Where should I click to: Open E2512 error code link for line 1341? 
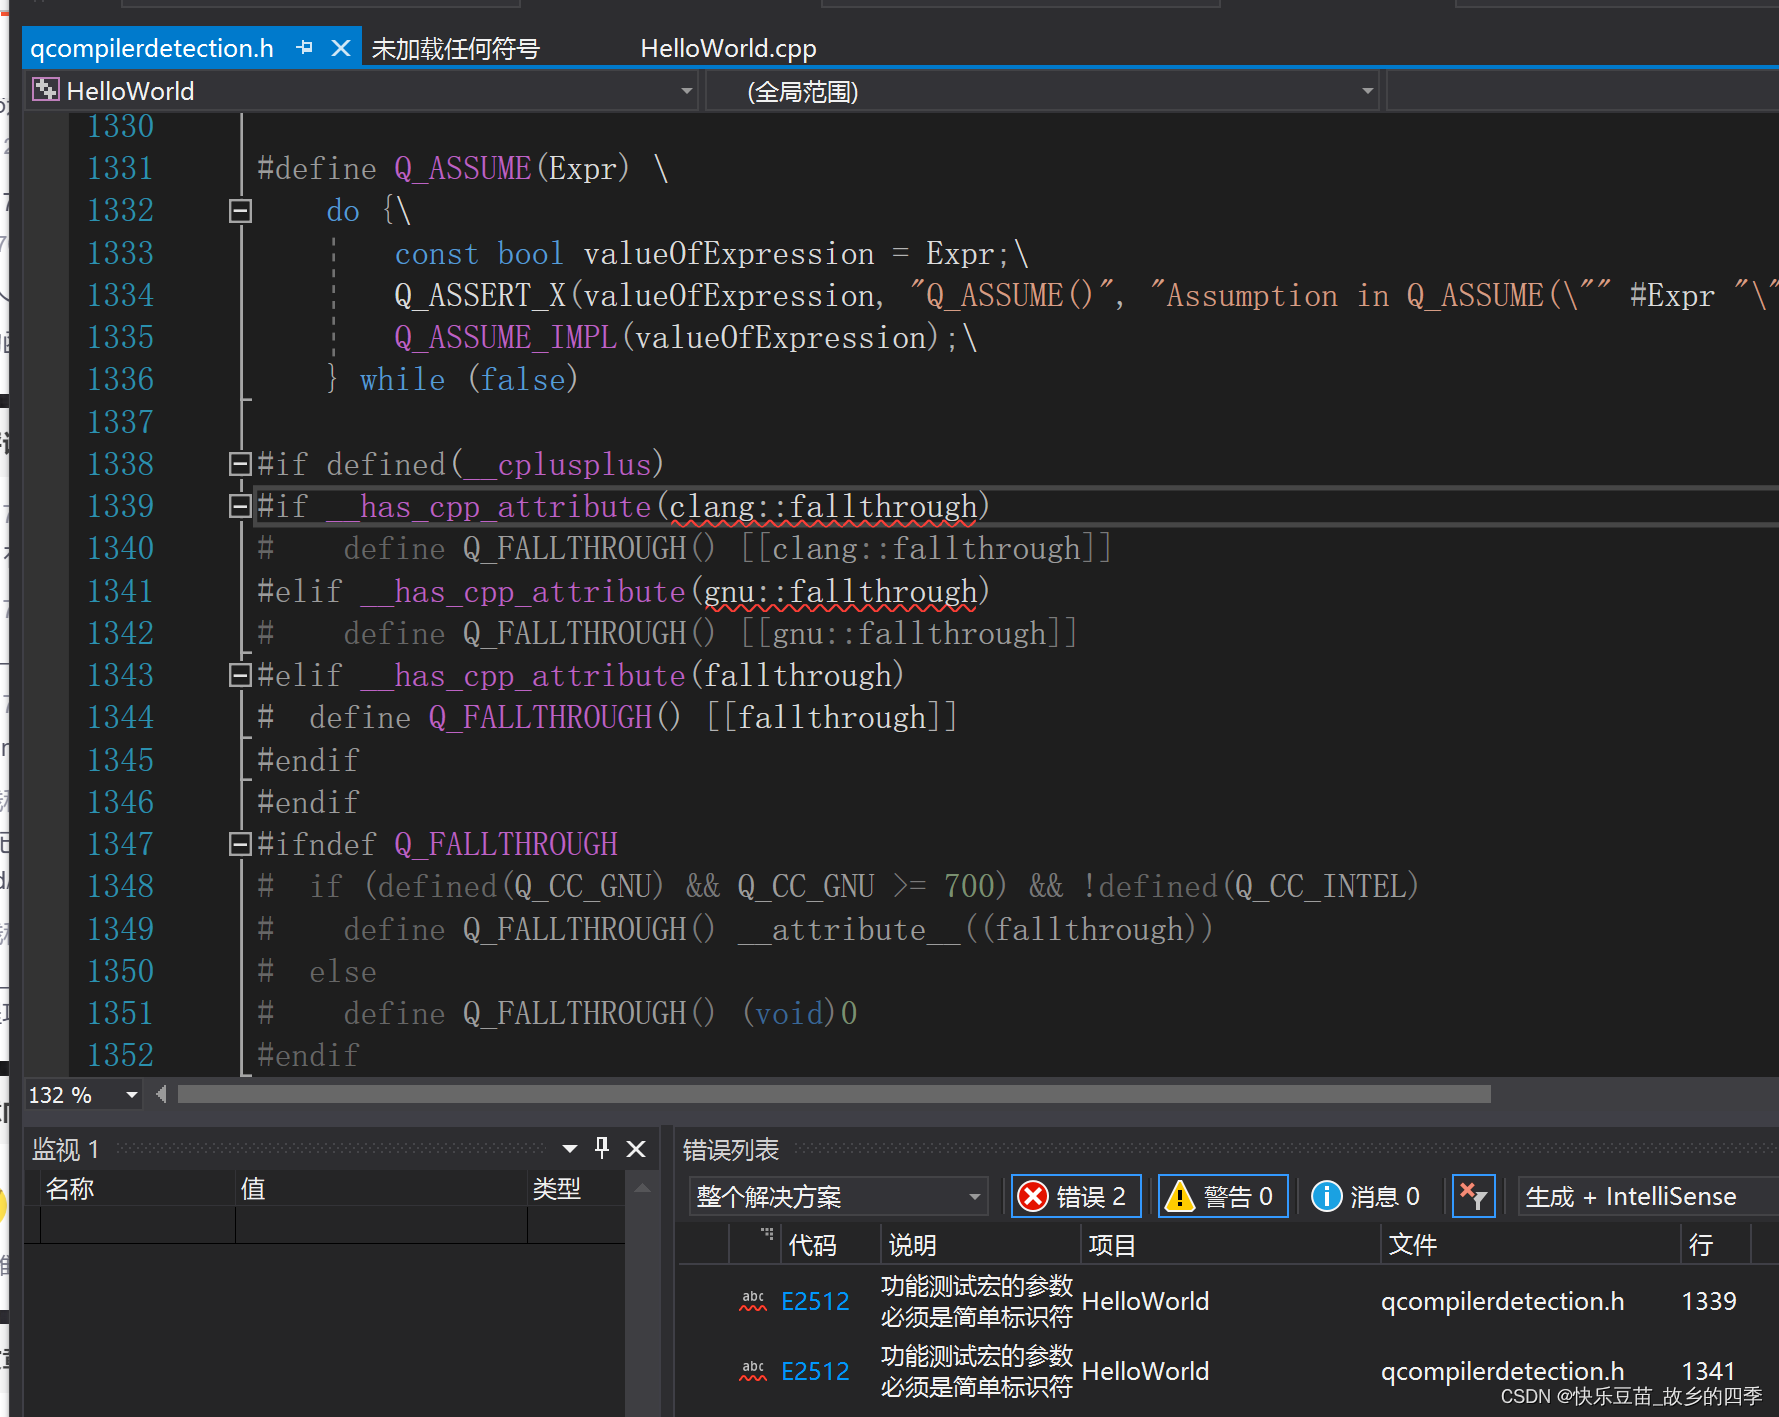click(815, 1371)
